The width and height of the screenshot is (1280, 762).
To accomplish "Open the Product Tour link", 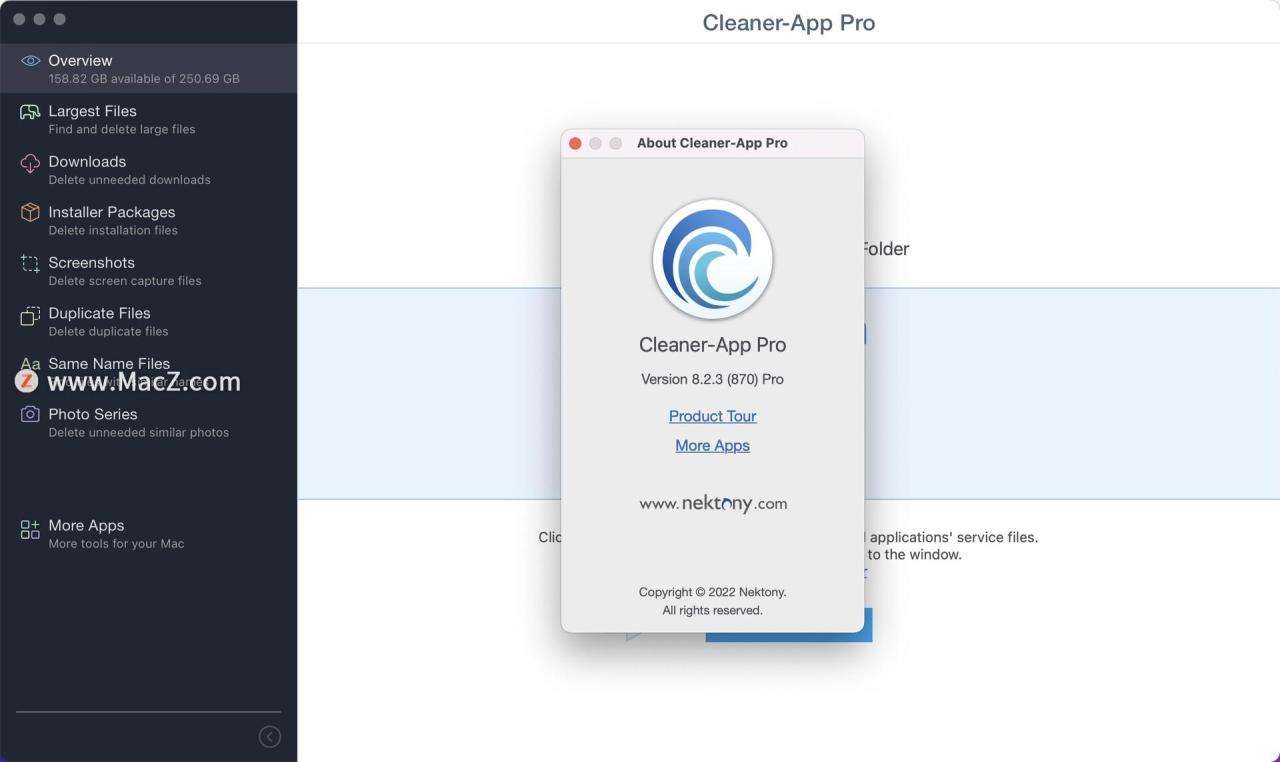I will click(x=713, y=416).
